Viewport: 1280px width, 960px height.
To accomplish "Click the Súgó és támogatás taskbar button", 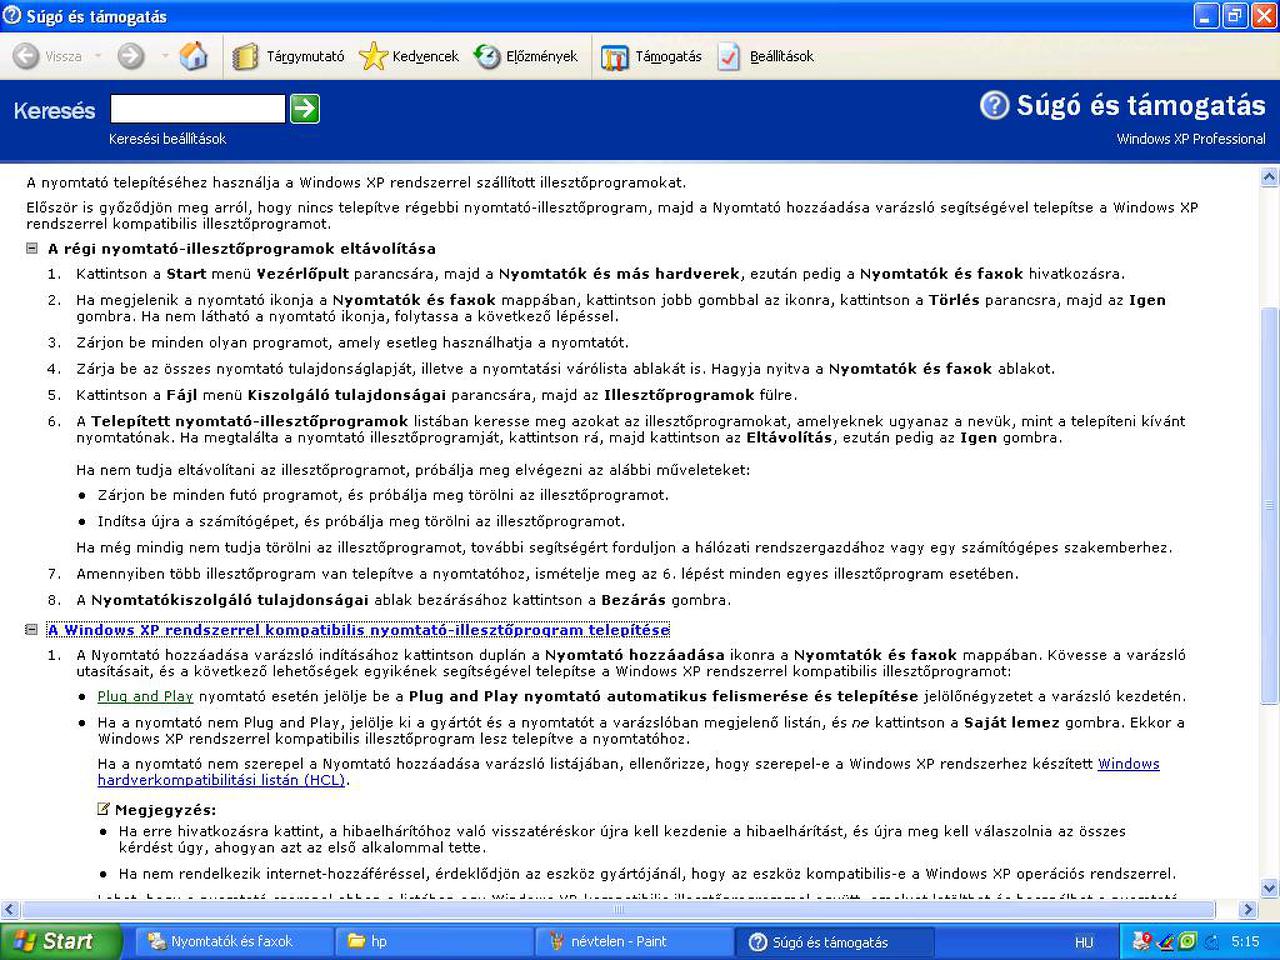I will 836,941.
